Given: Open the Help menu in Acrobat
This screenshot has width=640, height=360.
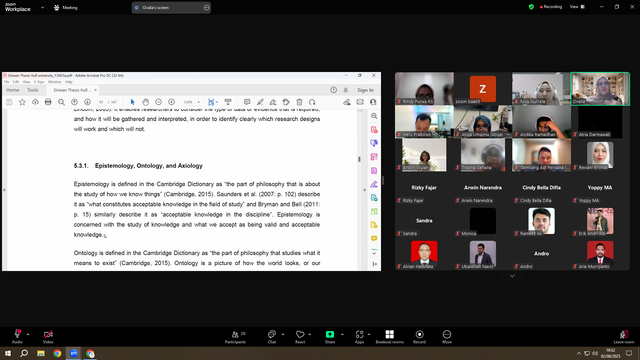Looking at the screenshot, I should tap(69, 82).
